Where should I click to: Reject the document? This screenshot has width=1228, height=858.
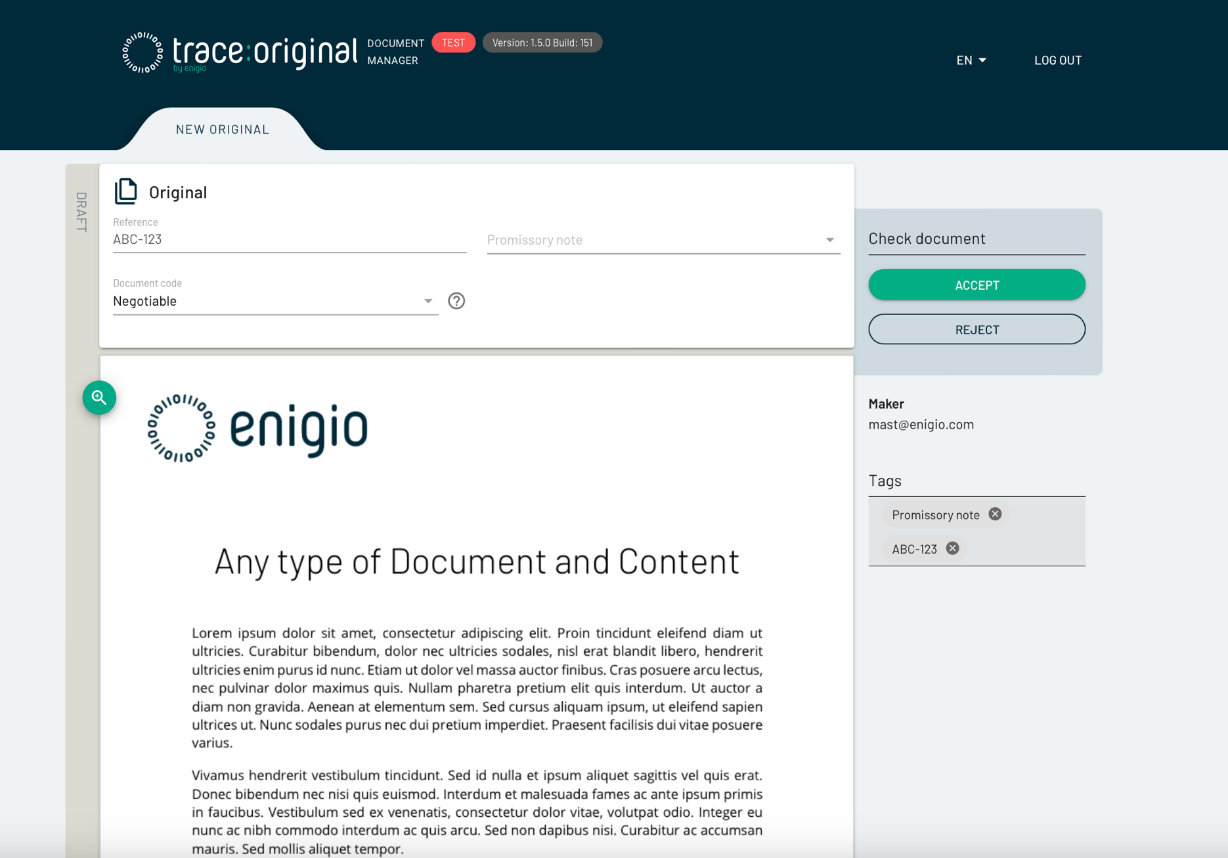[976, 329]
